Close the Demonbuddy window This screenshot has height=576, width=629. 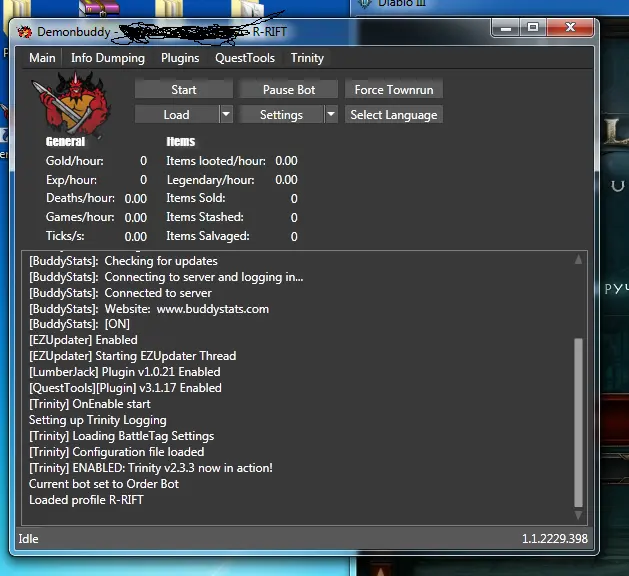coord(570,28)
